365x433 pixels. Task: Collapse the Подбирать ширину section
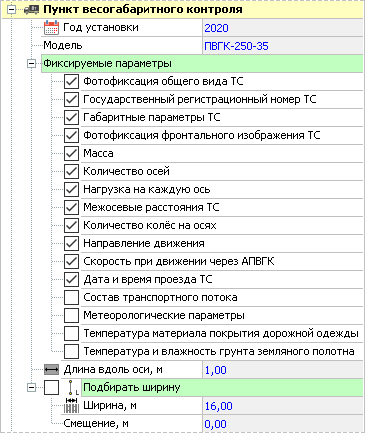coord(31,388)
